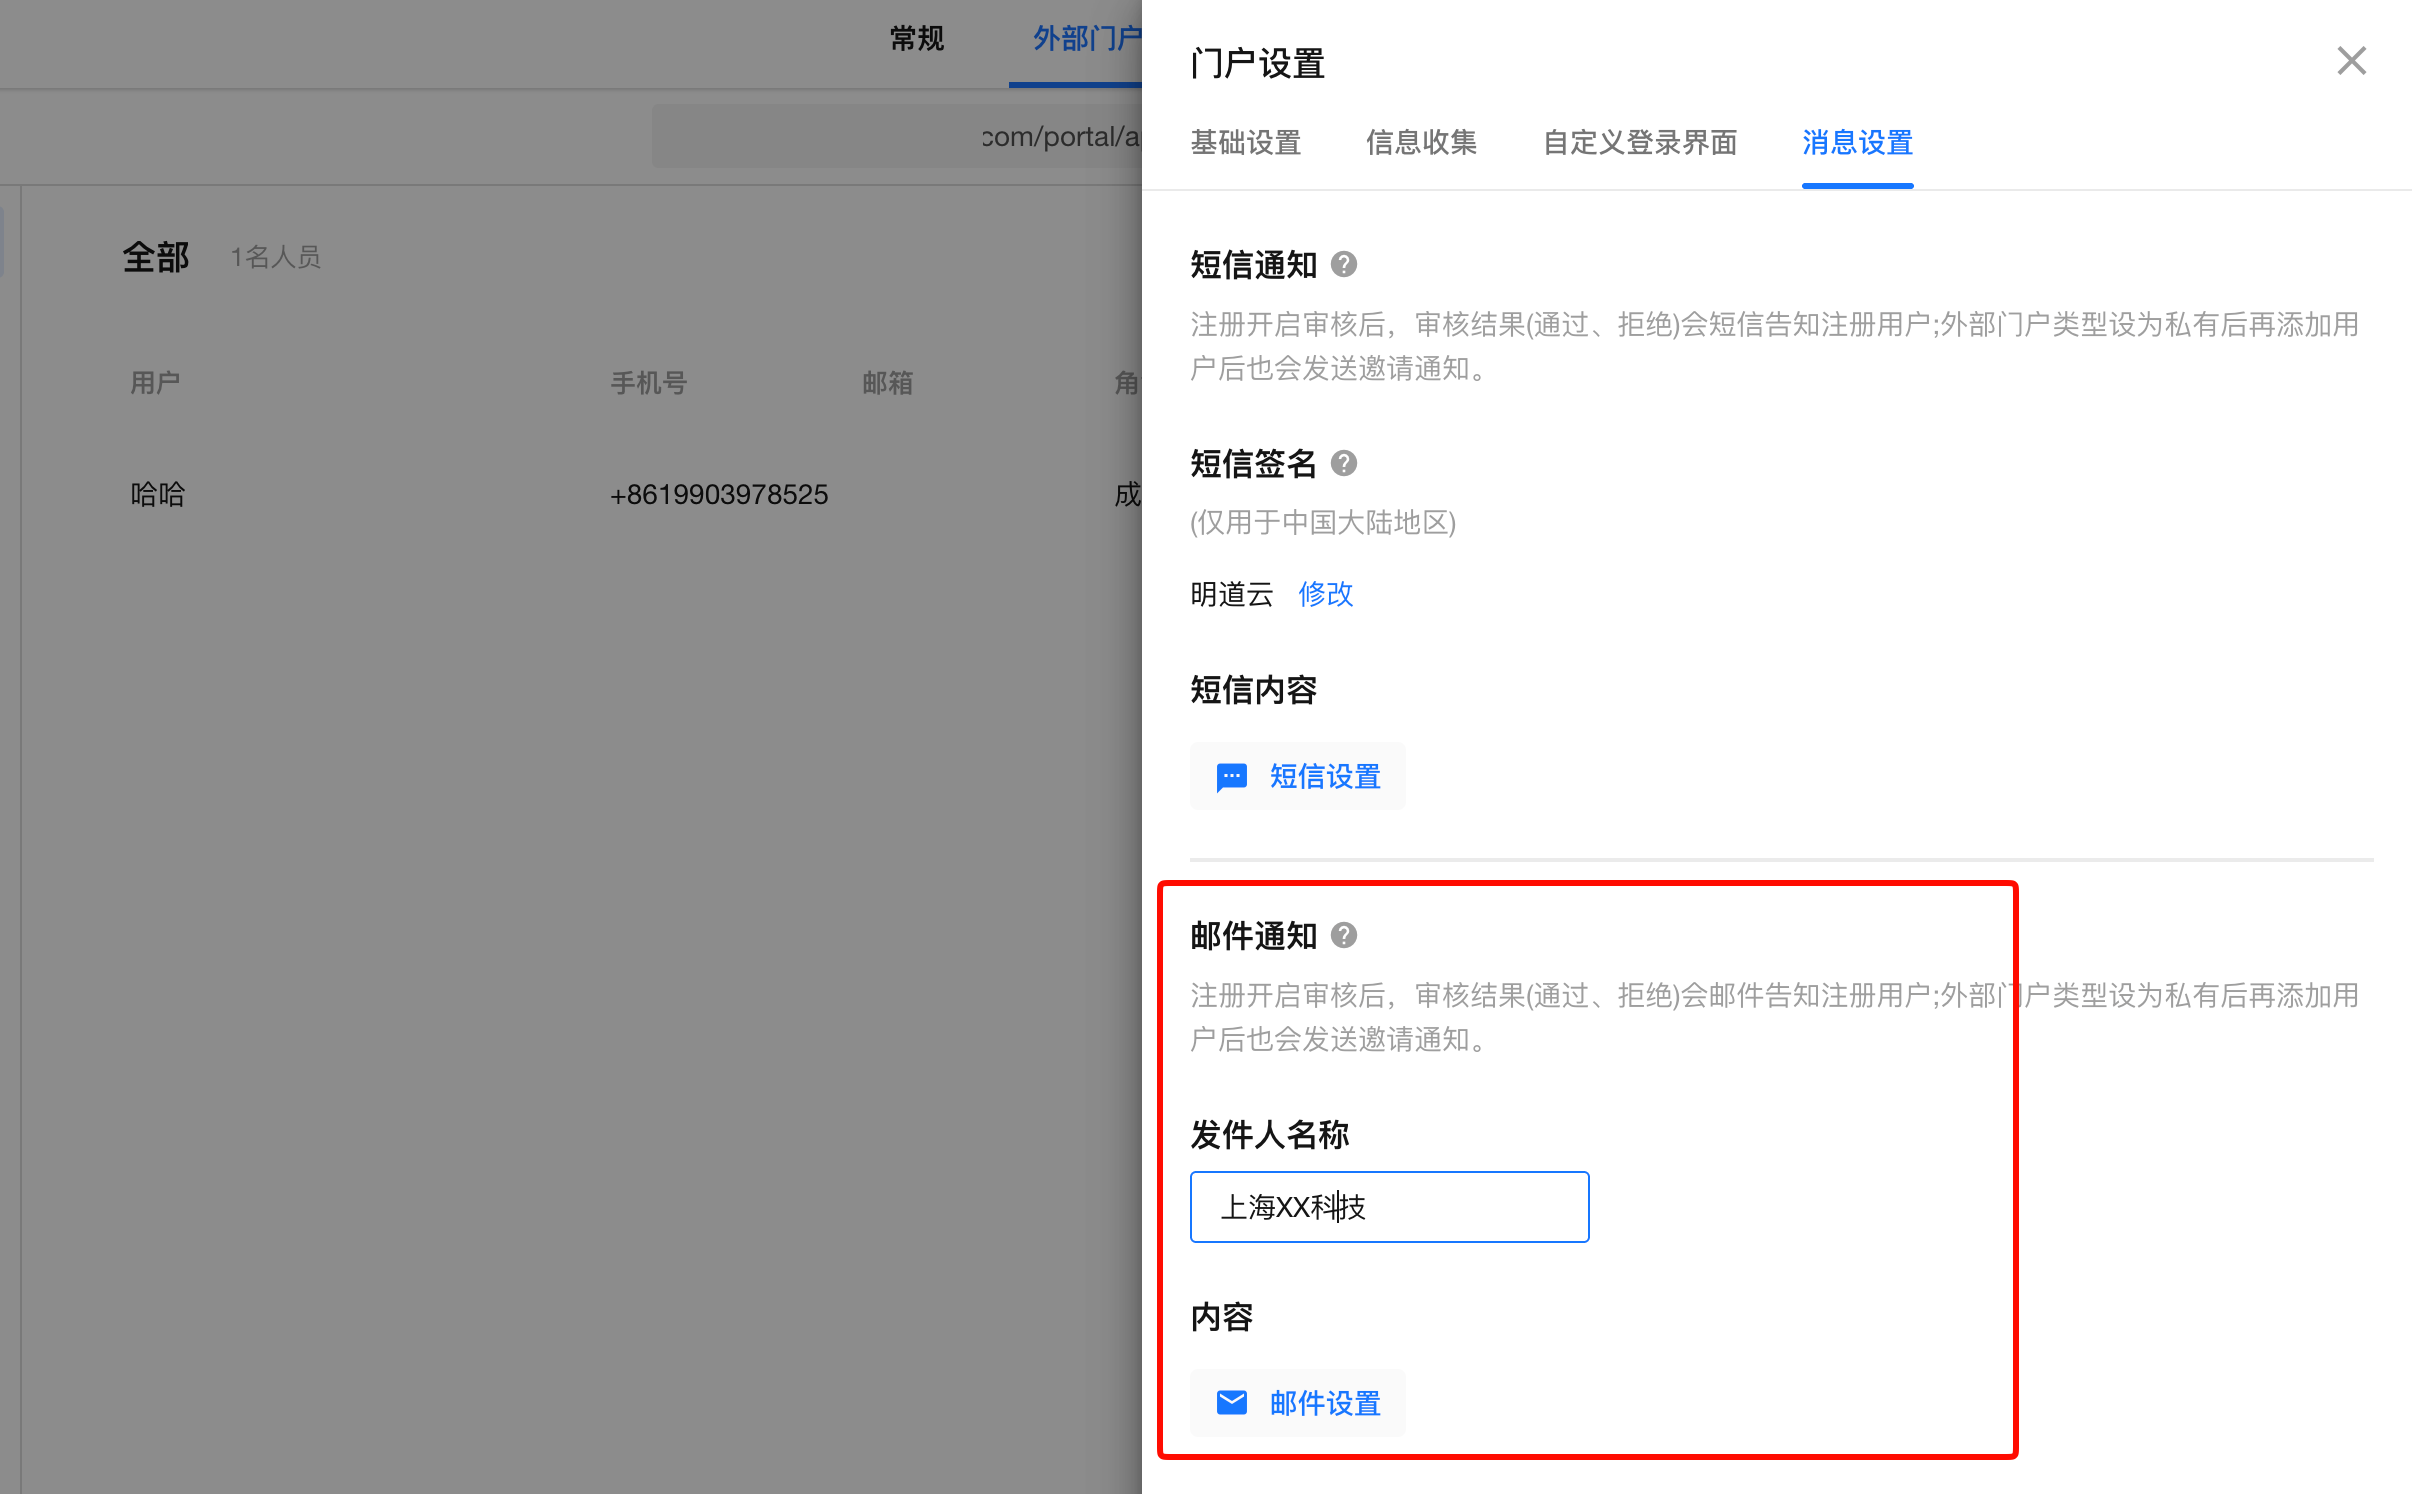Open the 信息收集 tab
The width and height of the screenshot is (2412, 1494).
coord(1421,143)
